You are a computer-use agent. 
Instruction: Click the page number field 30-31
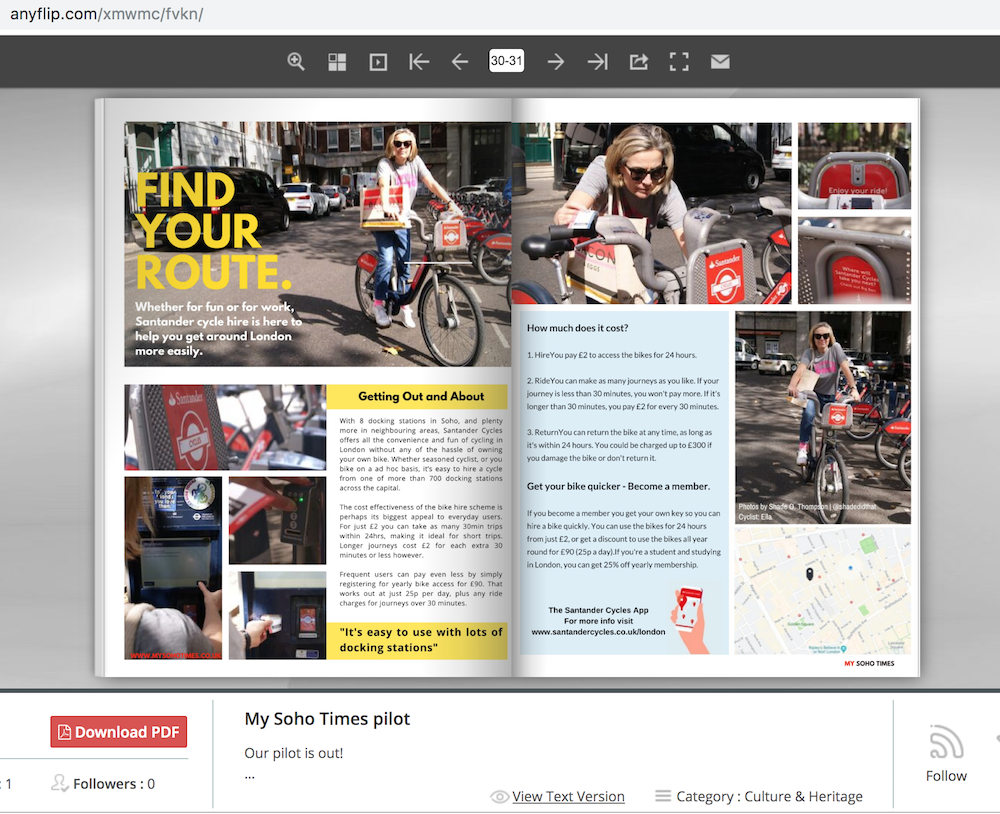pos(506,61)
